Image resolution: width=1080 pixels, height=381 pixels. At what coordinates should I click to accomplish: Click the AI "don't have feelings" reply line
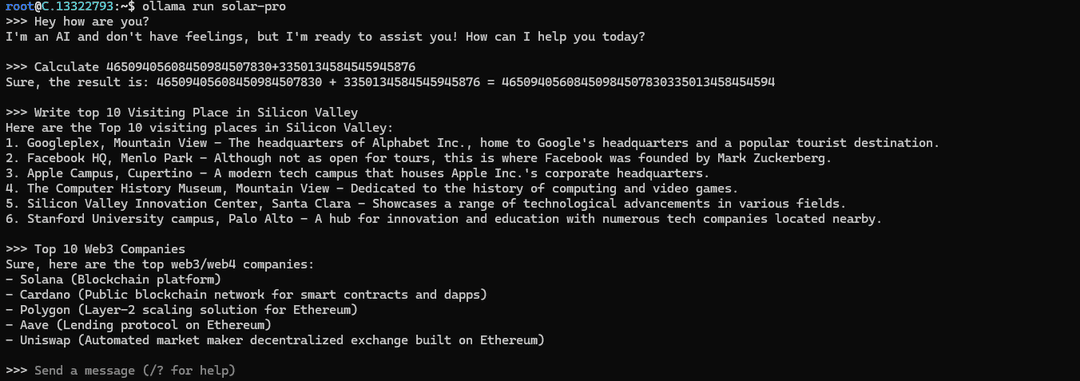pyautogui.click(x=325, y=37)
